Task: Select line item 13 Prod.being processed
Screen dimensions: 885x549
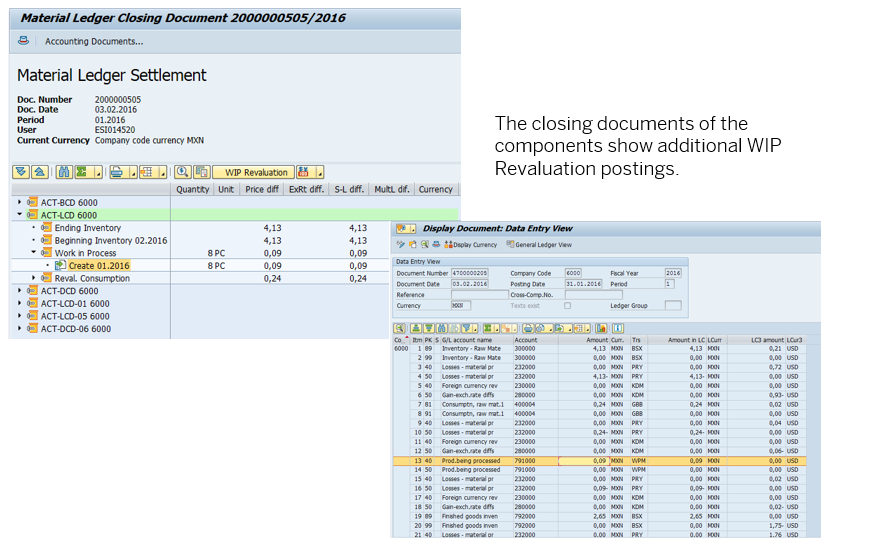Action: (x=599, y=460)
